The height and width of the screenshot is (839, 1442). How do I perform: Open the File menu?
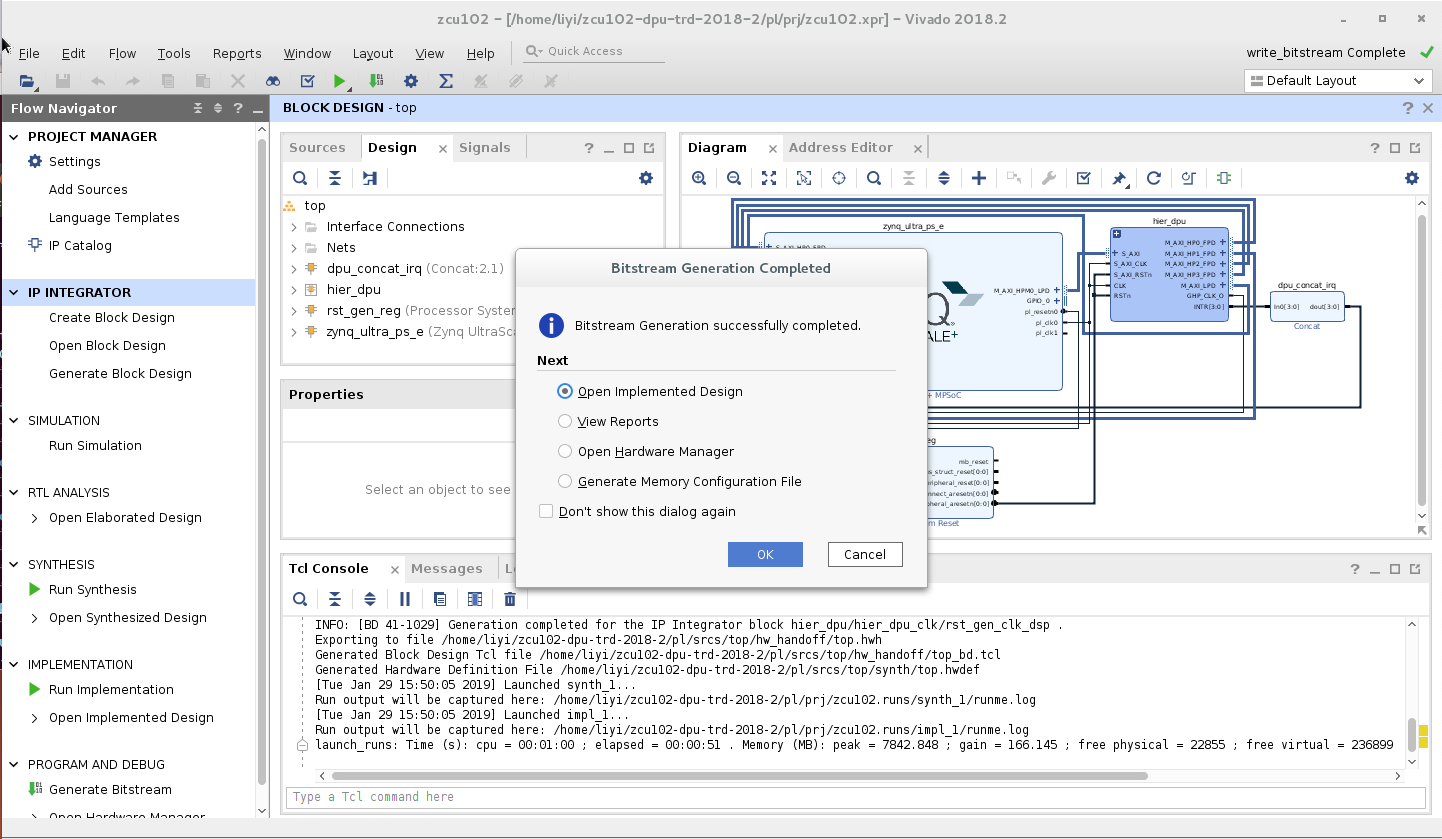(x=29, y=54)
